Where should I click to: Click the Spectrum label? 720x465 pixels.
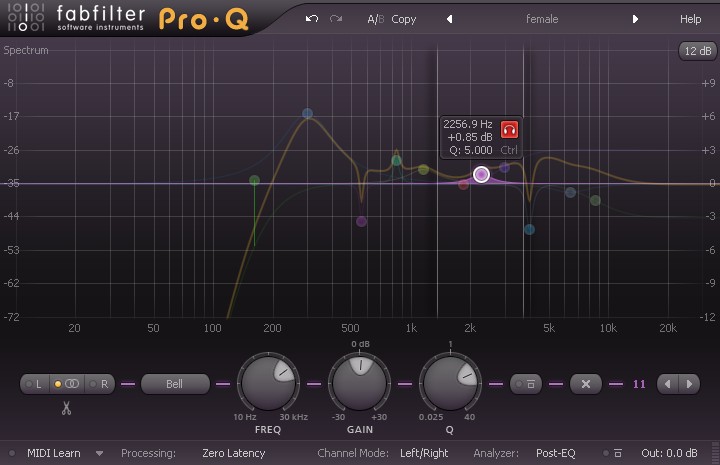[26, 50]
